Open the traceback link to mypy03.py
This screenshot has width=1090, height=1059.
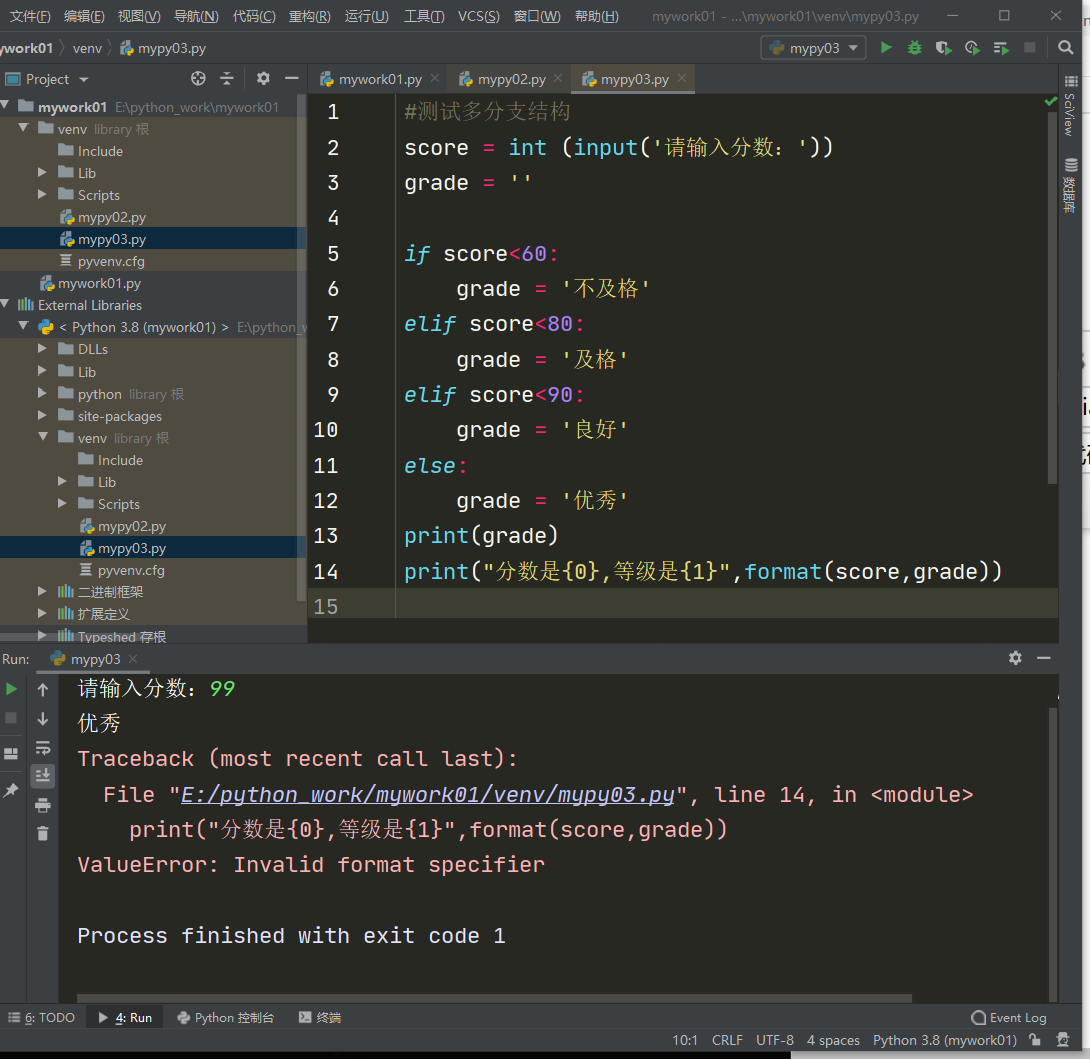click(x=428, y=795)
